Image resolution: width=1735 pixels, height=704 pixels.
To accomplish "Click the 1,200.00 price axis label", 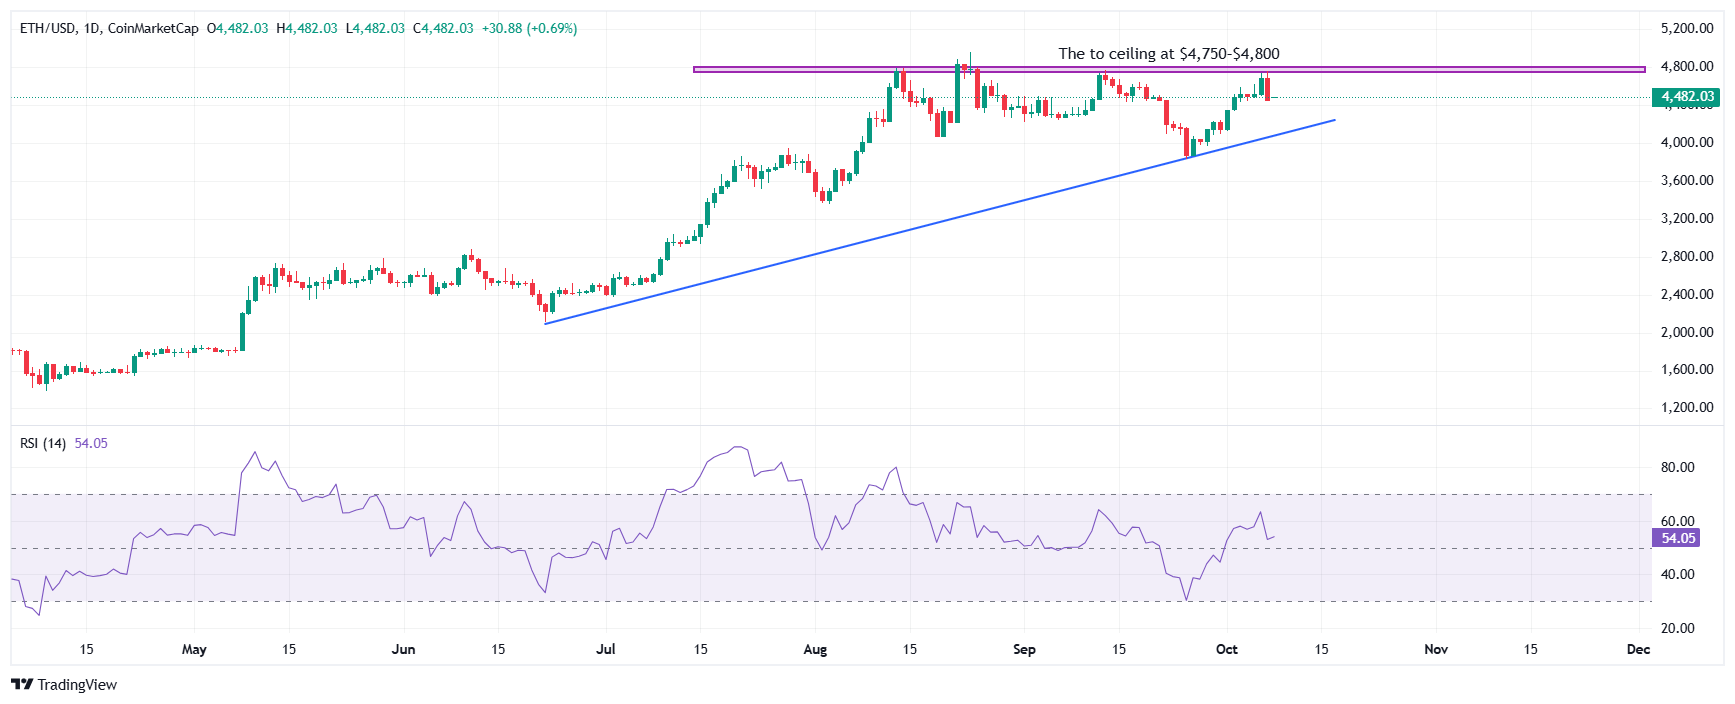I will pyautogui.click(x=1687, y=407).
